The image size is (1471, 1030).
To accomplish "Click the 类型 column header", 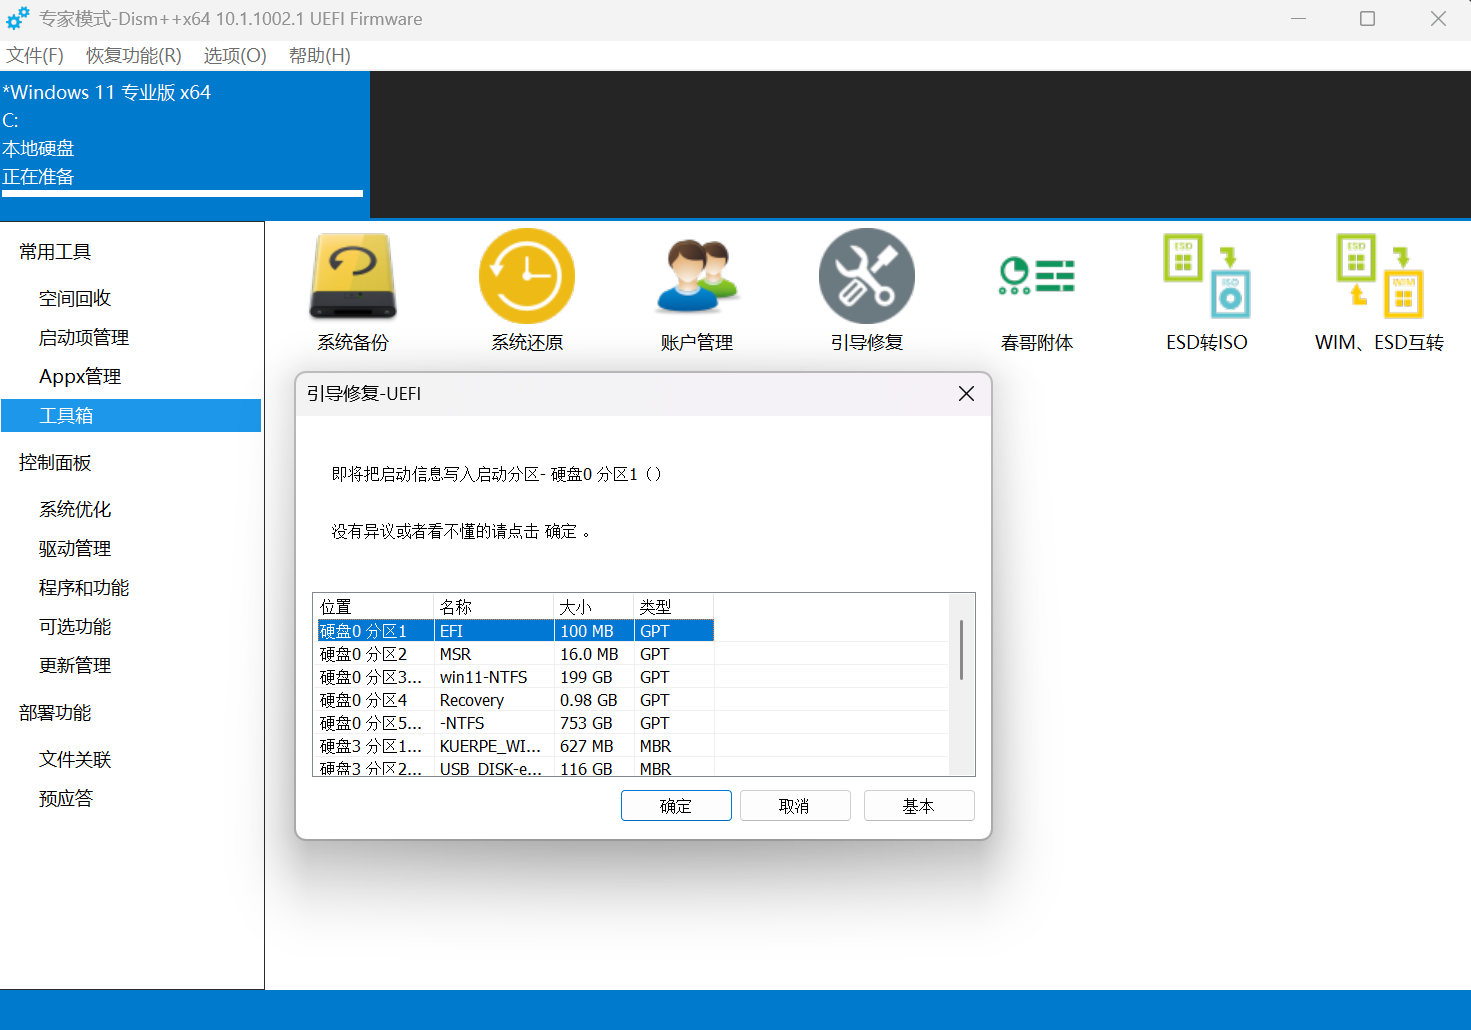I will (x=674, y=607).
